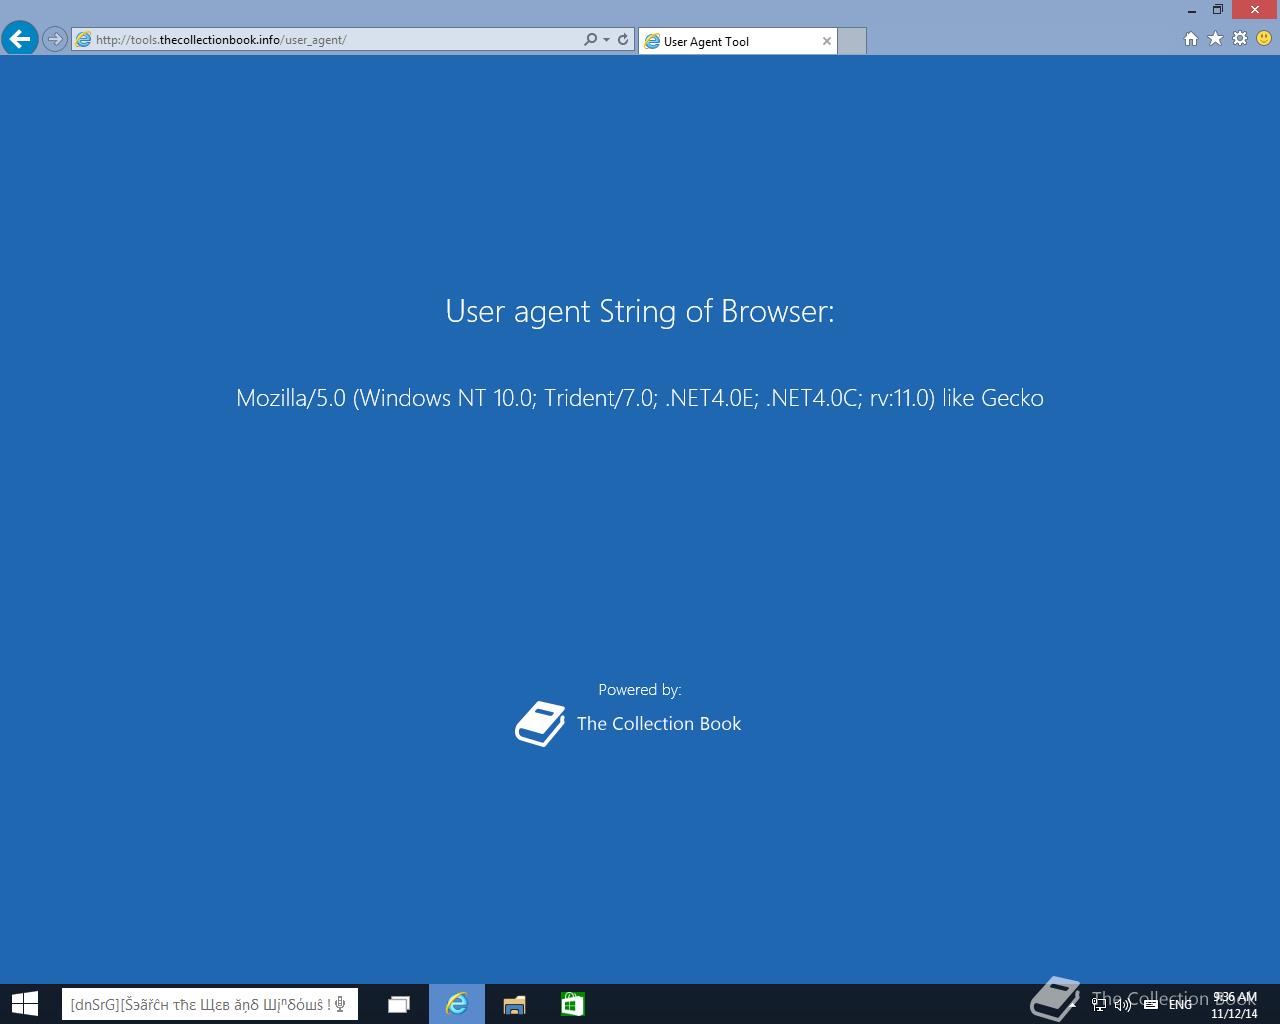Open File Explorer from taskbar
The width and height of the screenshot is (1280, 1024).
(514, 1004)
